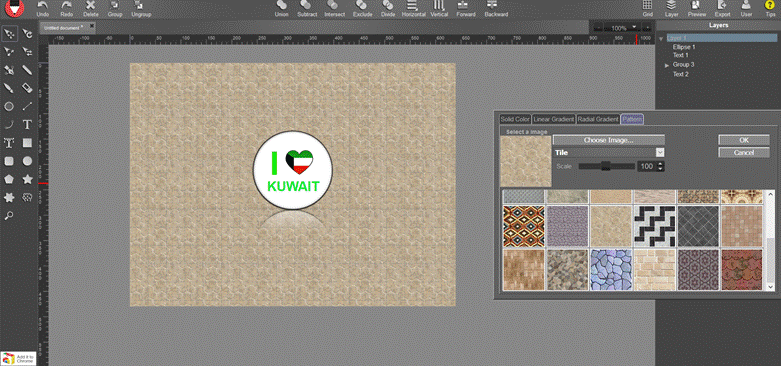Choose the beige brick wall pattern
781x366 pixels.
pyautogui.click(x=654, y=270)
